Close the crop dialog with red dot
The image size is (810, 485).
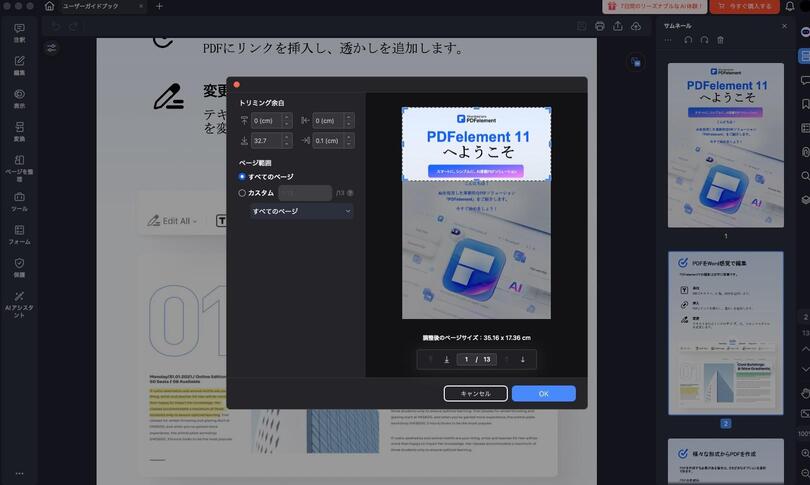click(237, 85)
